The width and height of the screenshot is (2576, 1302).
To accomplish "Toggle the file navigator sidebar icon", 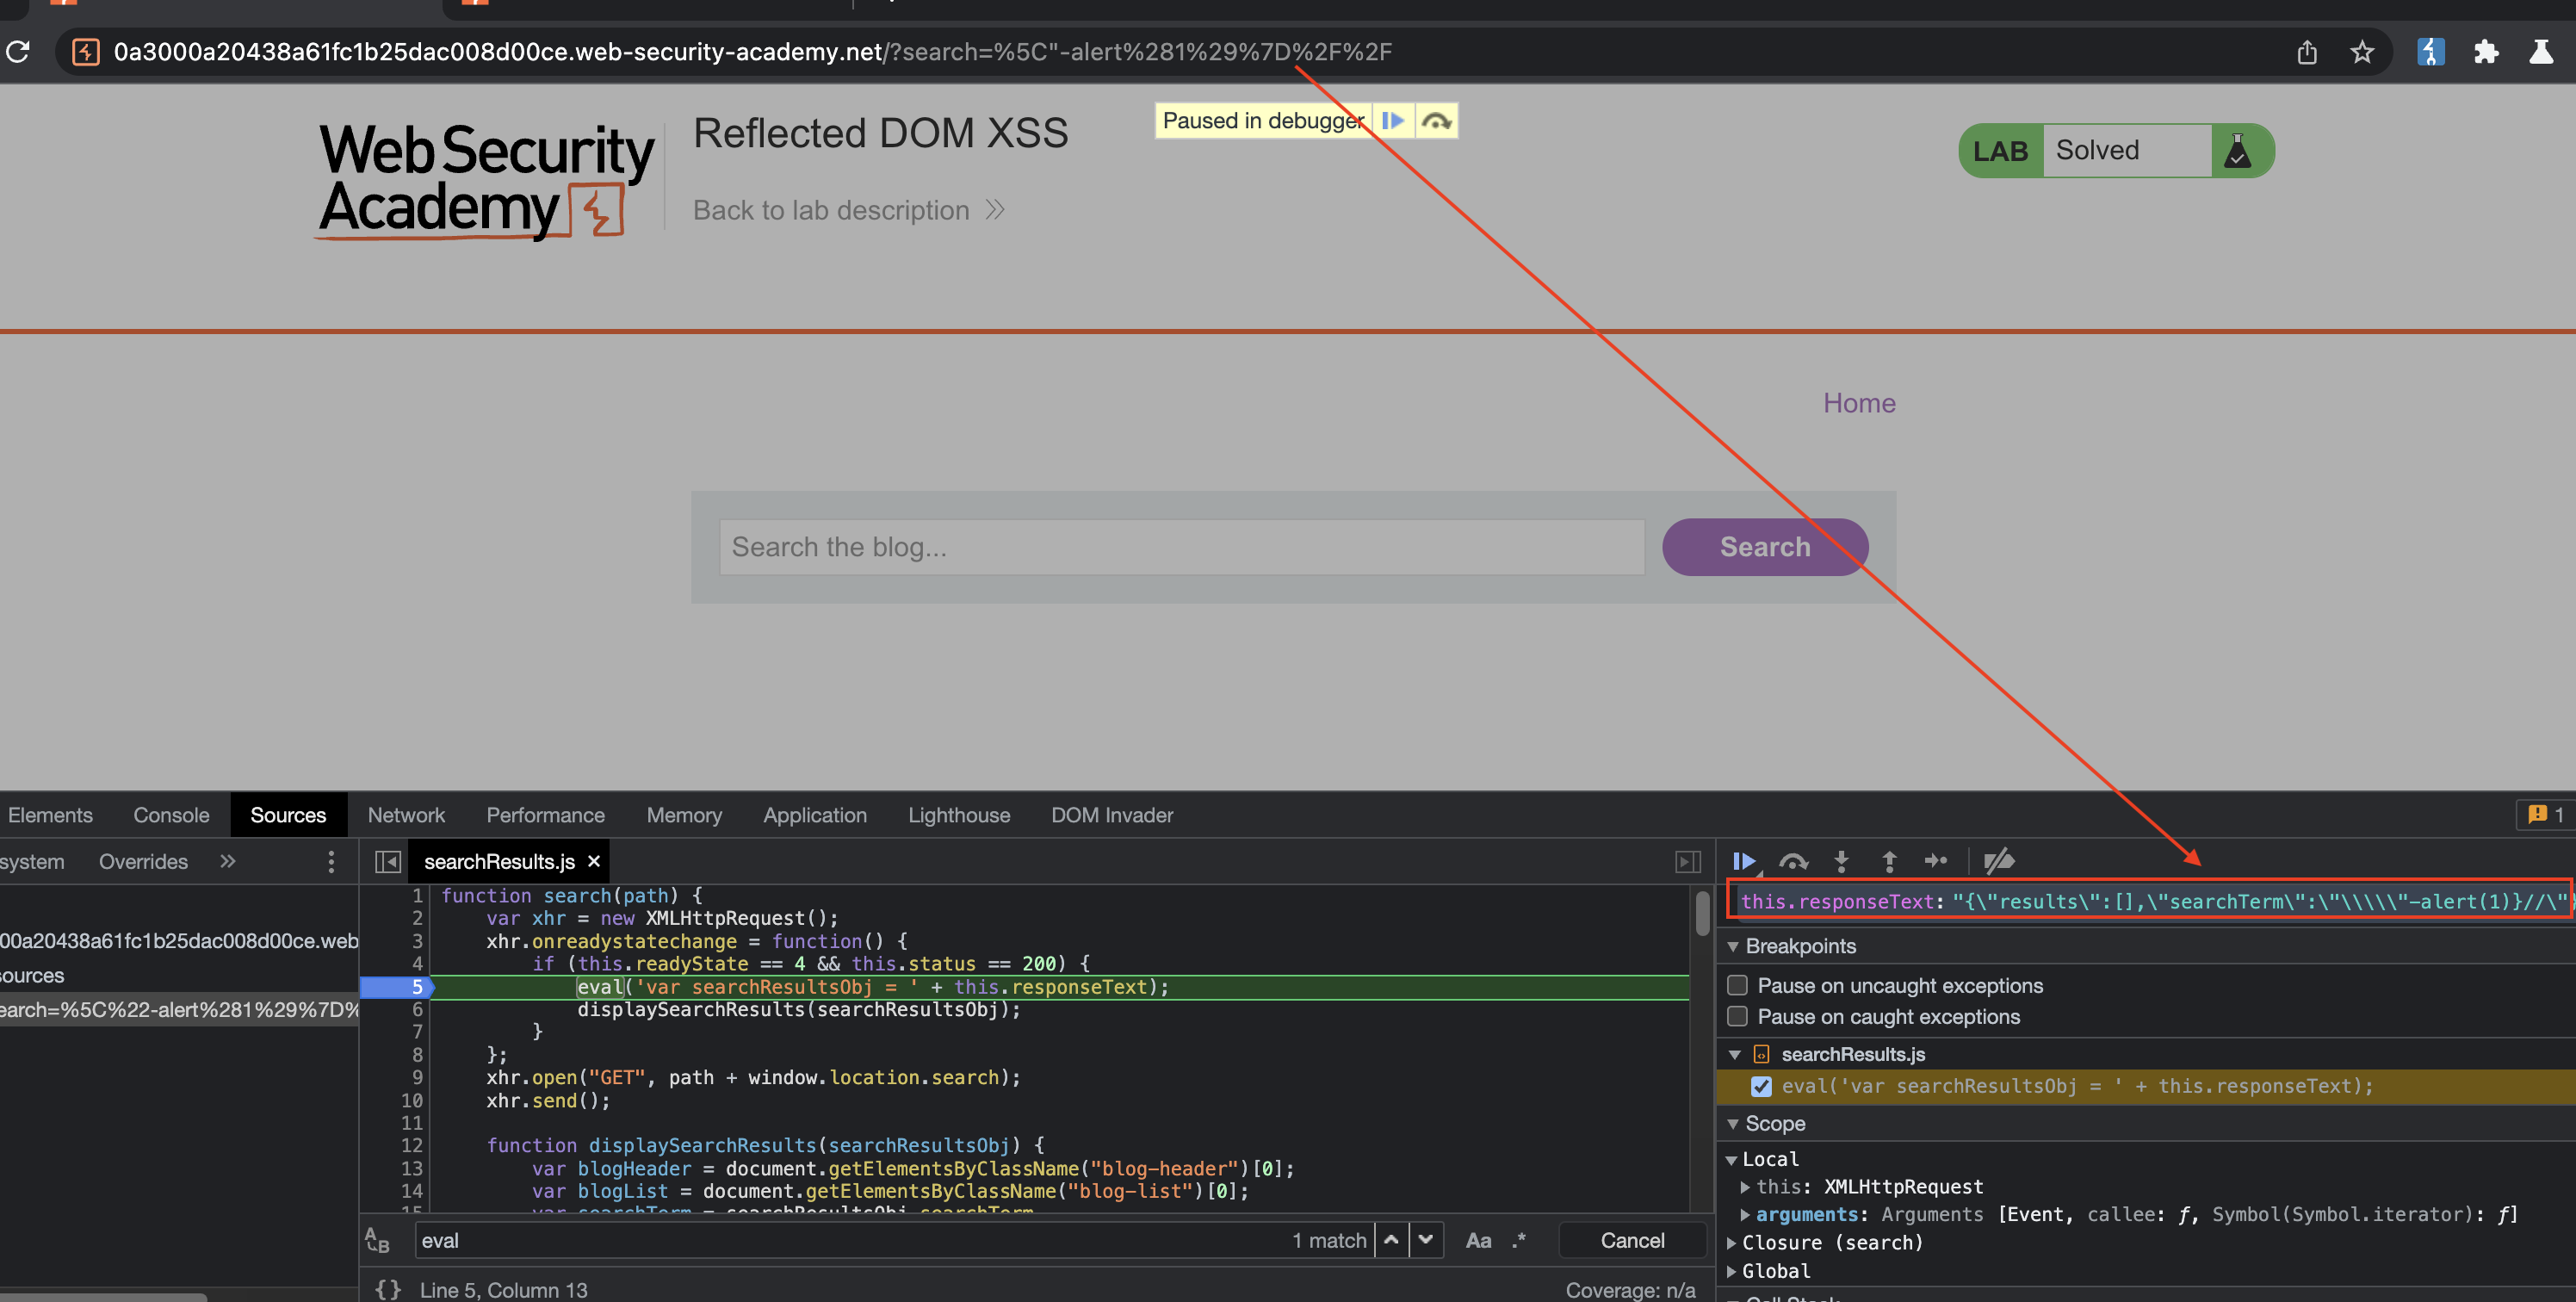I will [x=388, y=861].
